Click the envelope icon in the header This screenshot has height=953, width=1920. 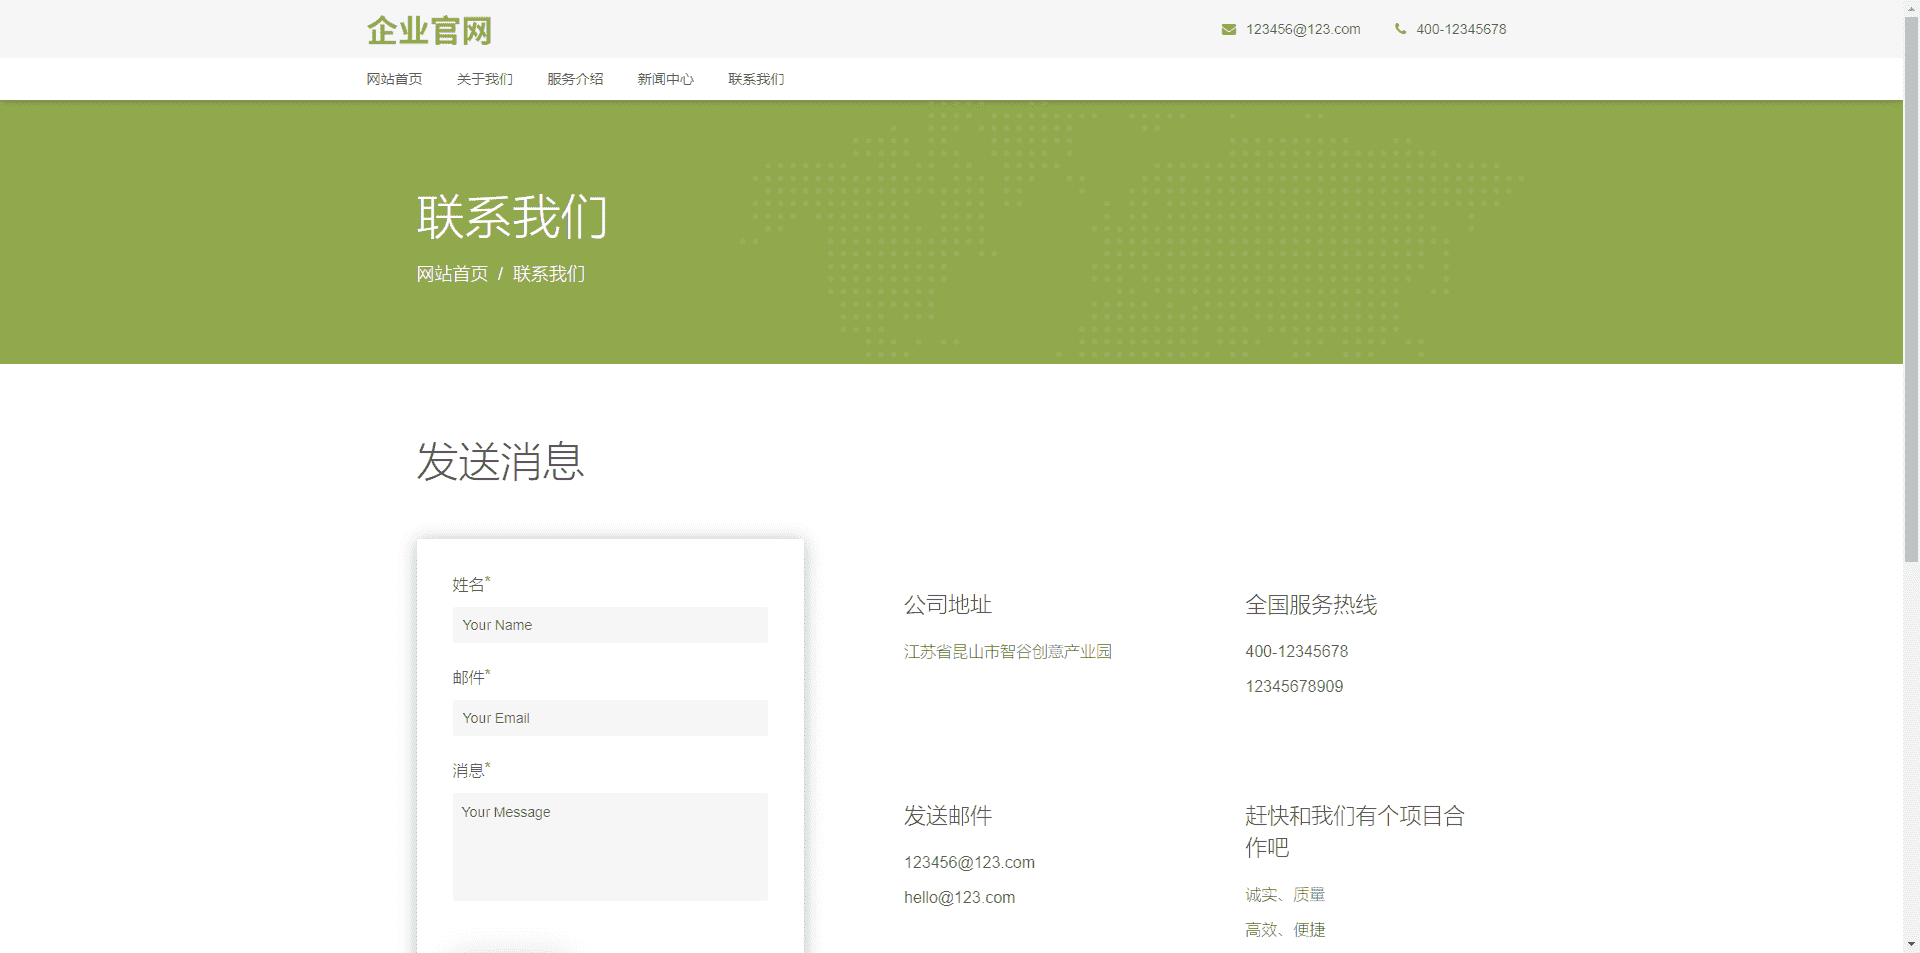click(1228, 29)
